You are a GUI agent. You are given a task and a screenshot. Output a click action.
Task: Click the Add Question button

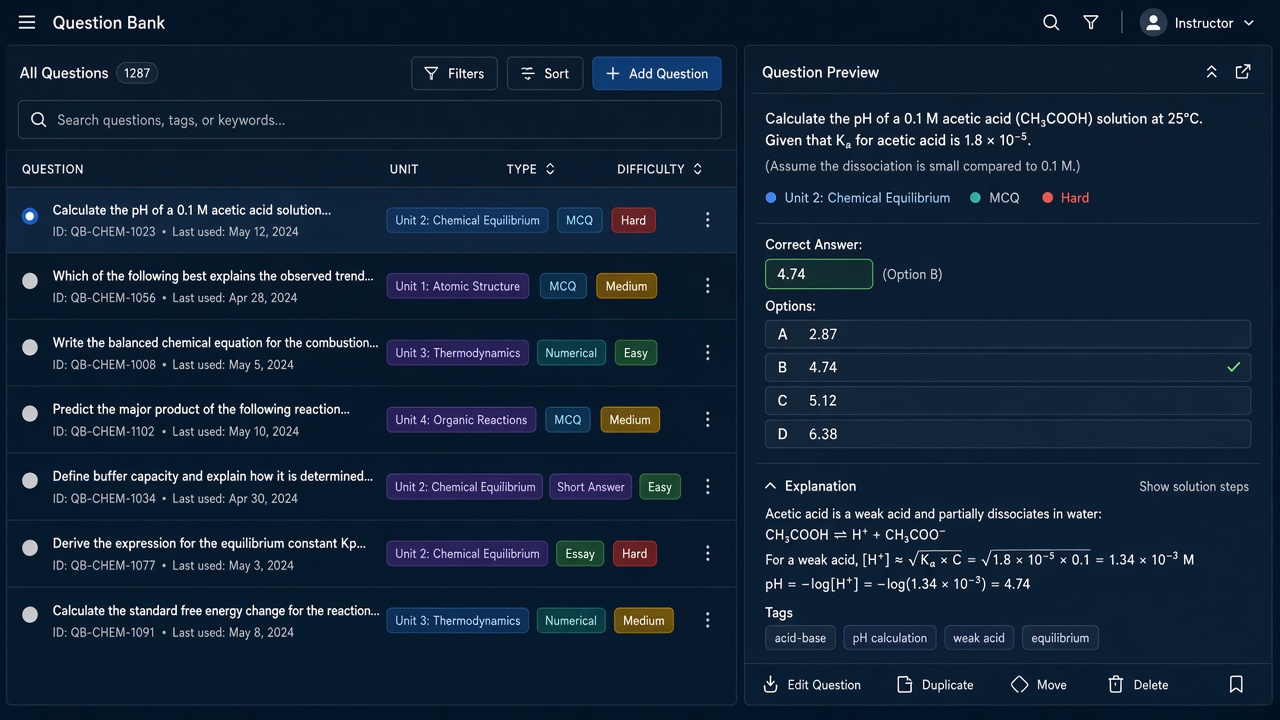pyautogui.click(x=657, y=73)
